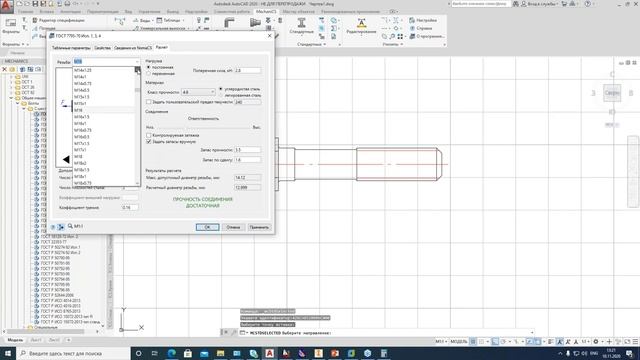
Task: Open workspace gear icon in status bar
Action: coord(596,342)
